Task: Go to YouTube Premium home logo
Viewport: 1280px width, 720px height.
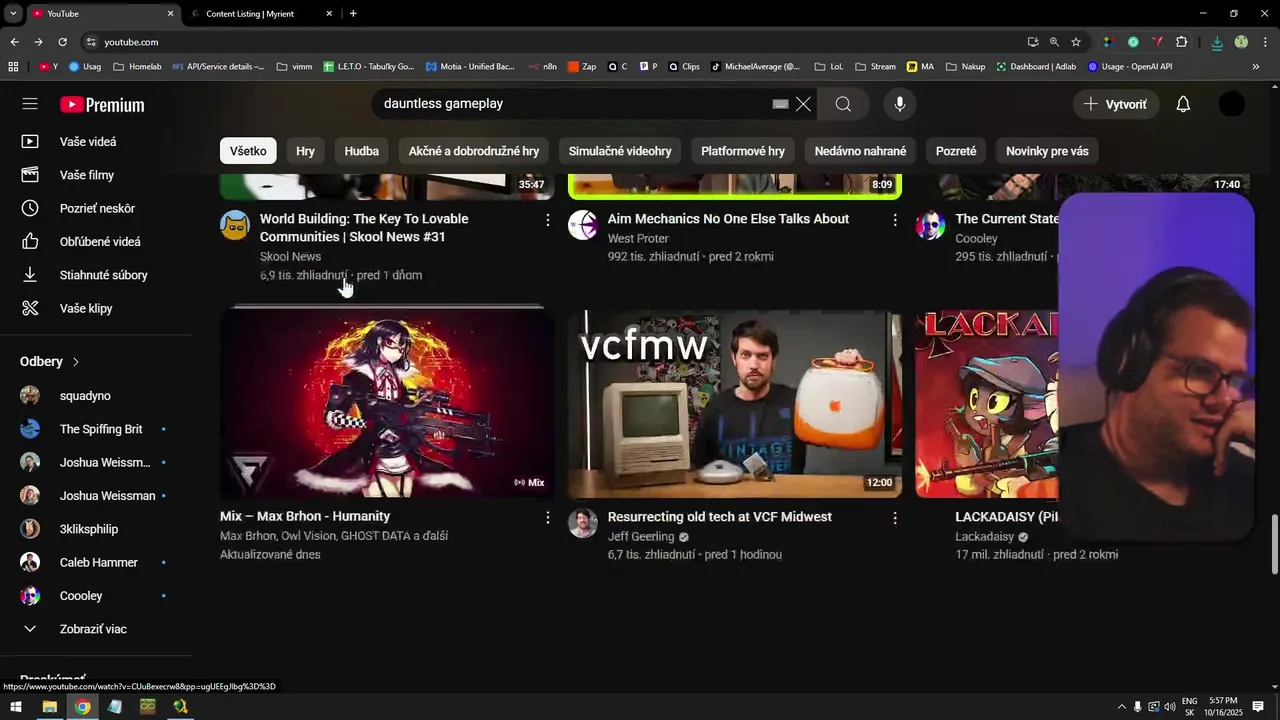Action: (102, 105)
